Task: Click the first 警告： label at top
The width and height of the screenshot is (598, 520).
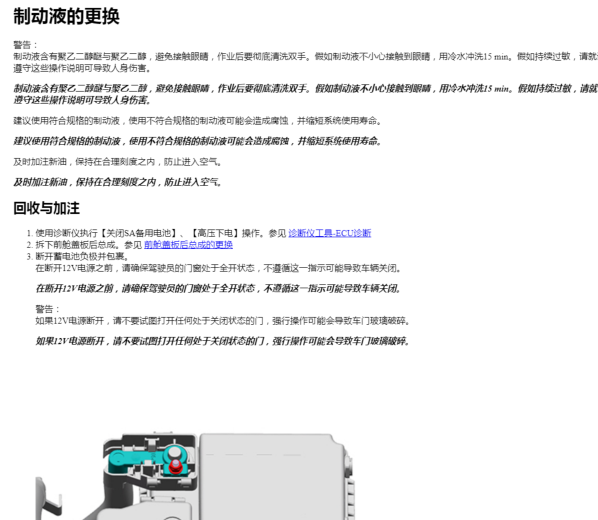Action: [26, 45]
